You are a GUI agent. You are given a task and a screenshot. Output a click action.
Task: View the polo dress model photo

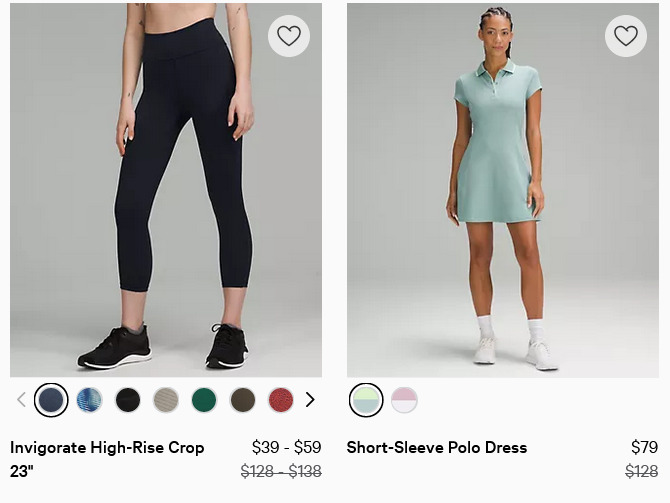click(x=503, y=190)
